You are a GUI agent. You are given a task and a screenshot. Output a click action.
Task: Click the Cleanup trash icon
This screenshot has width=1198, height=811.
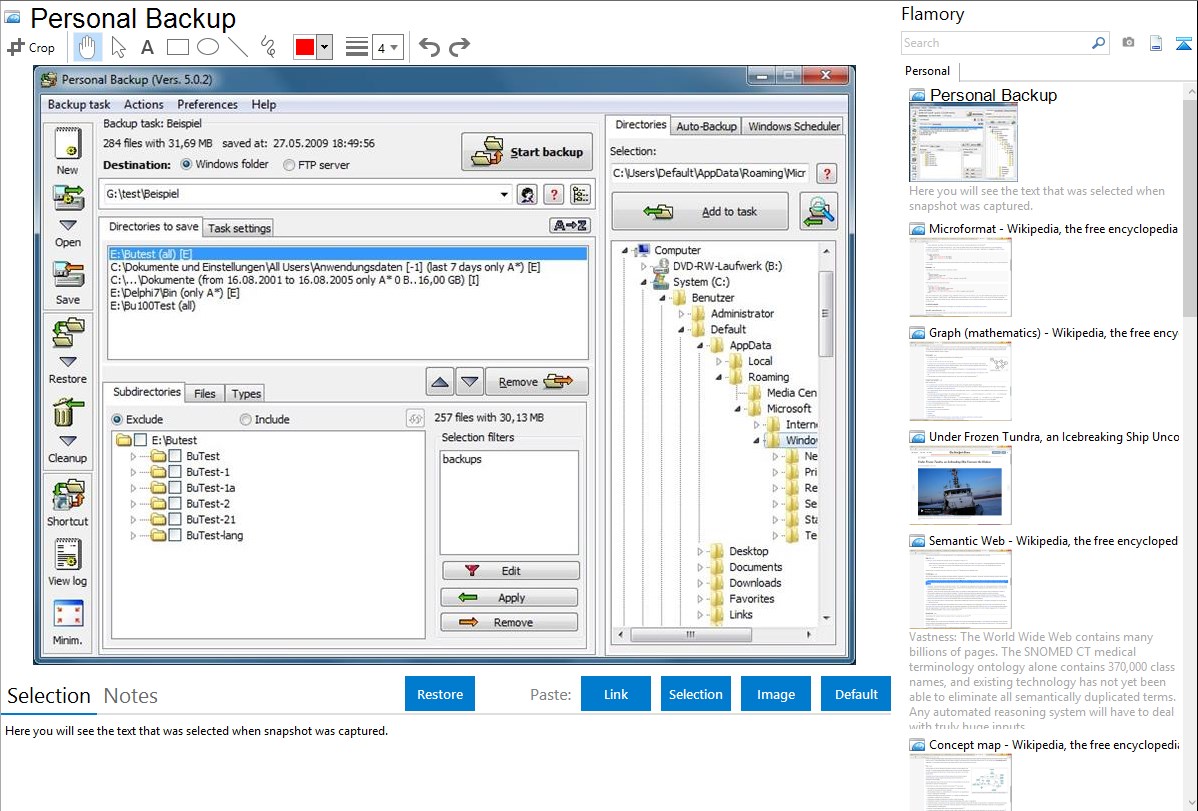pyautogui.click(x=67, y=413)
